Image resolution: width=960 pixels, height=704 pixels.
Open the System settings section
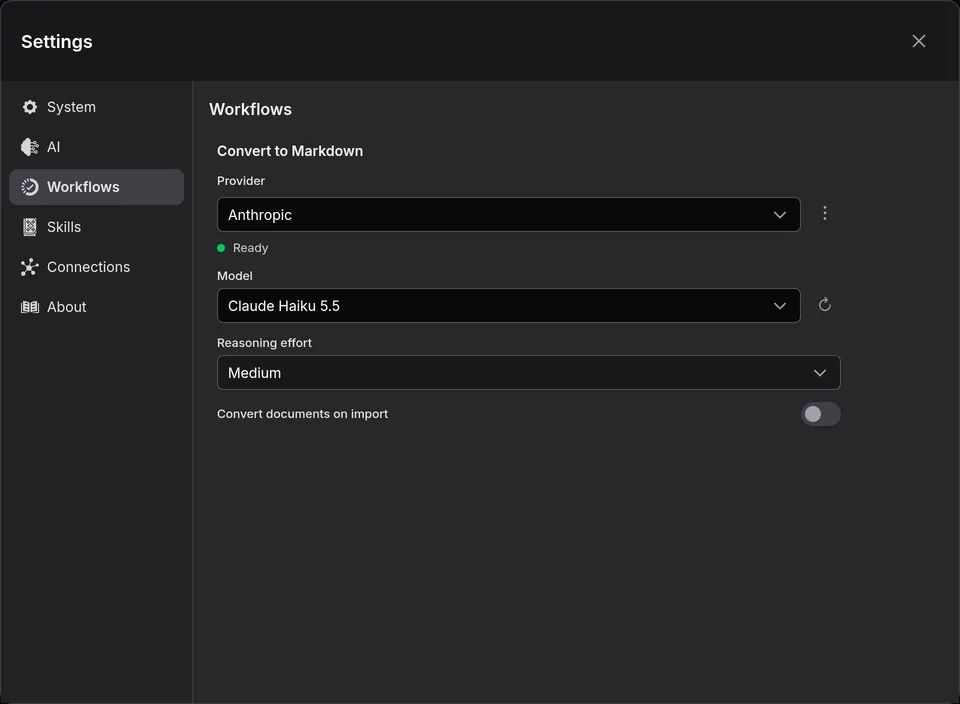click(96, 107)
